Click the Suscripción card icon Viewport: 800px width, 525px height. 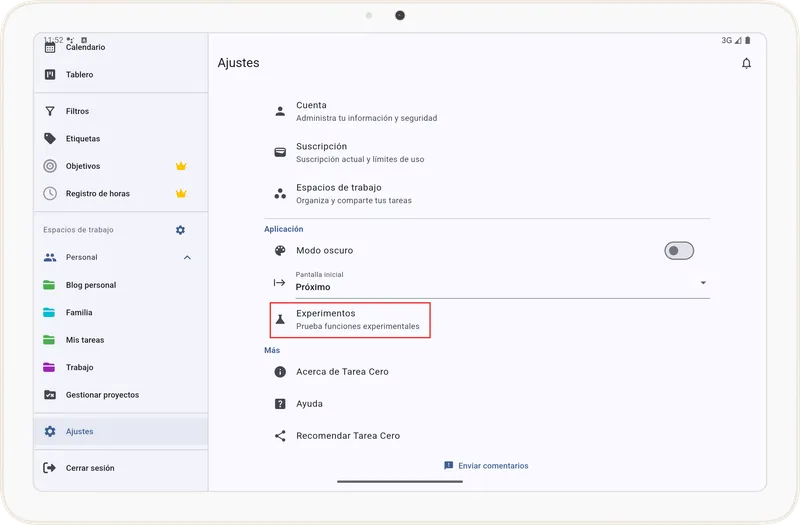coord(280,152)
